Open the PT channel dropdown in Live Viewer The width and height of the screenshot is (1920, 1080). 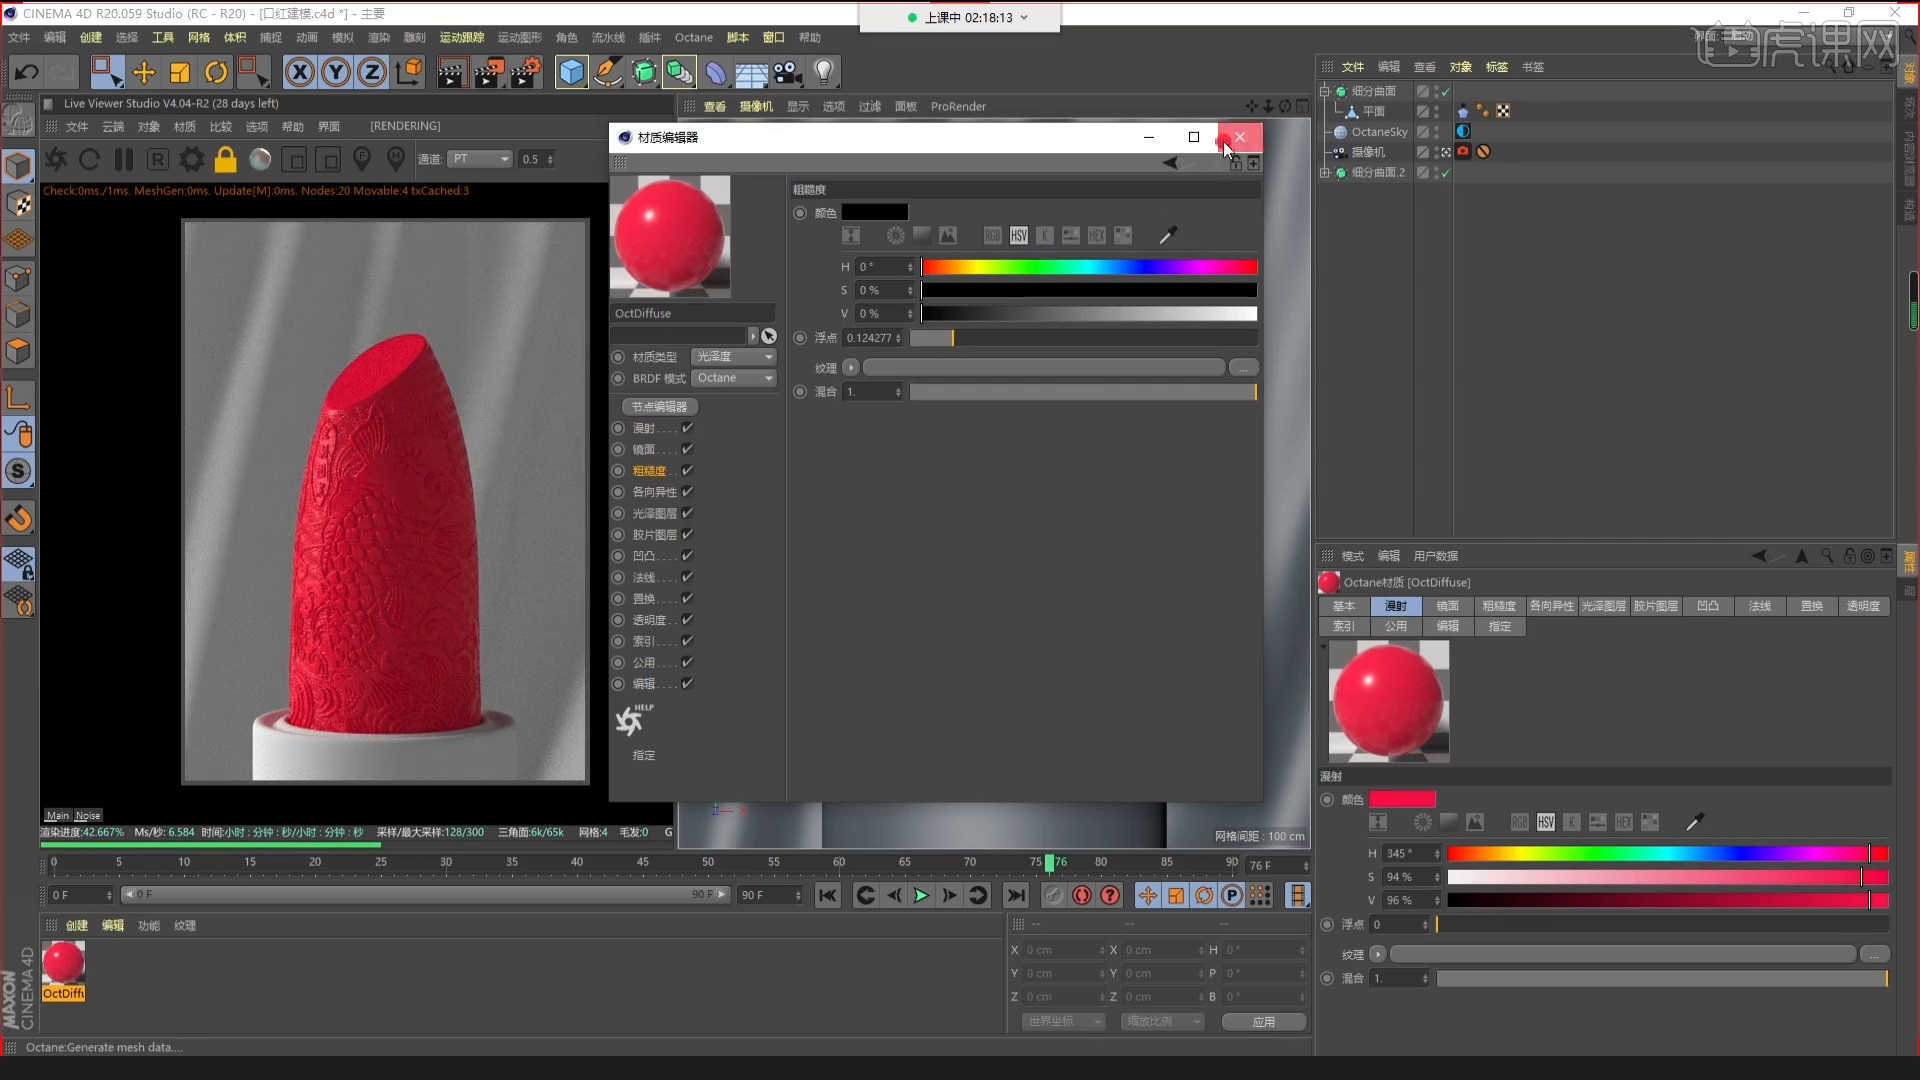pos(479,159)
